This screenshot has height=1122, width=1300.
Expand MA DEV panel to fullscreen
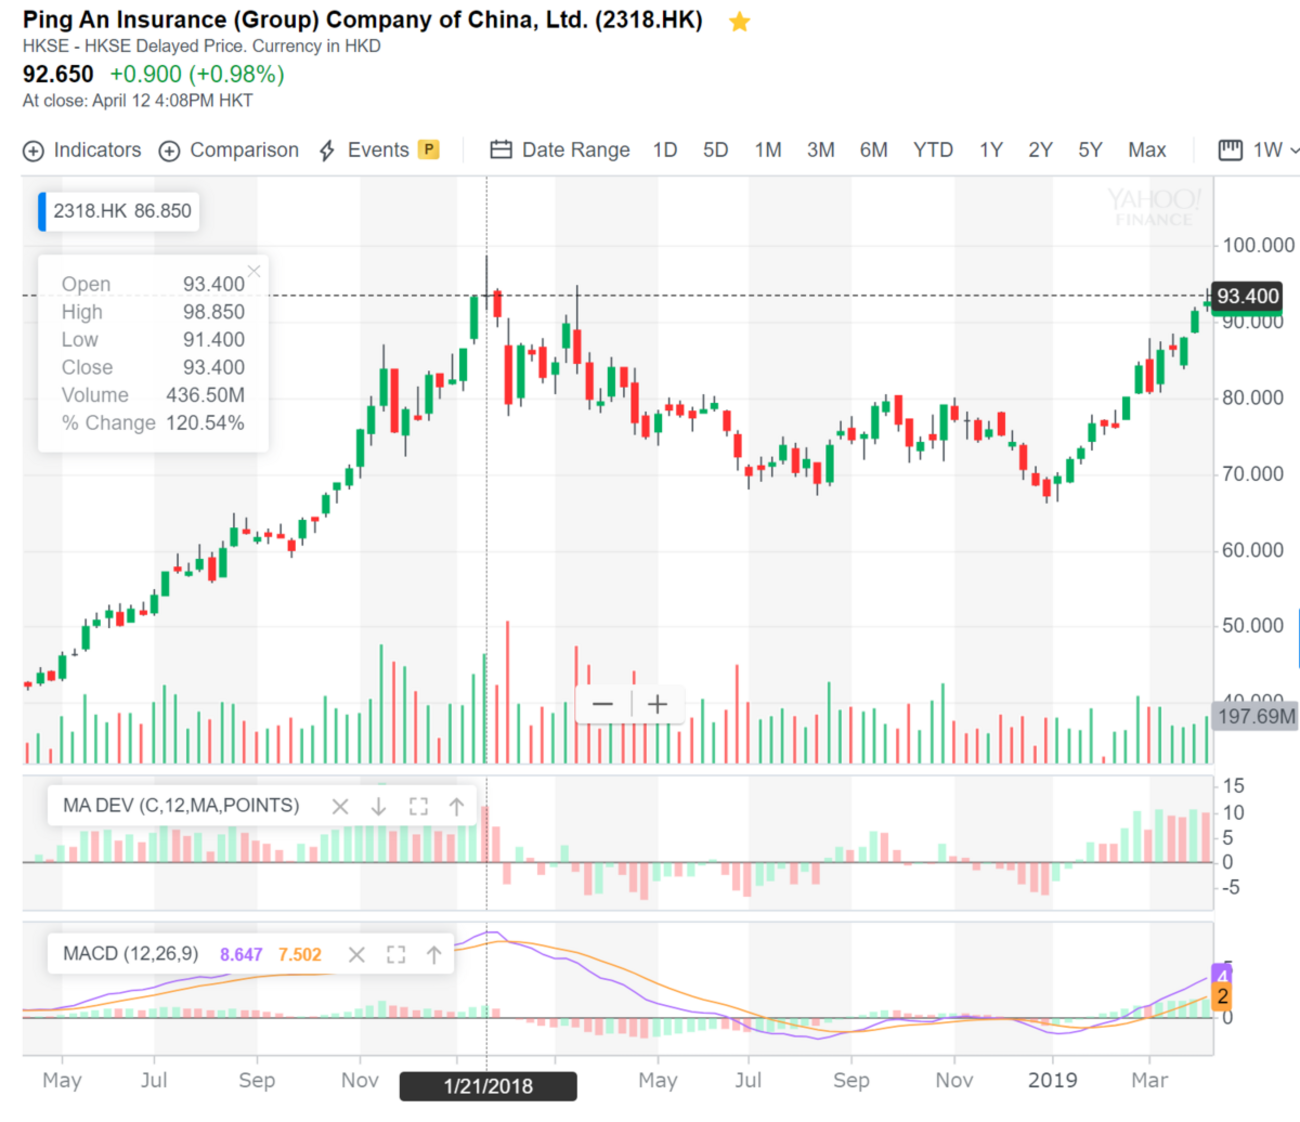pos(418,806)
